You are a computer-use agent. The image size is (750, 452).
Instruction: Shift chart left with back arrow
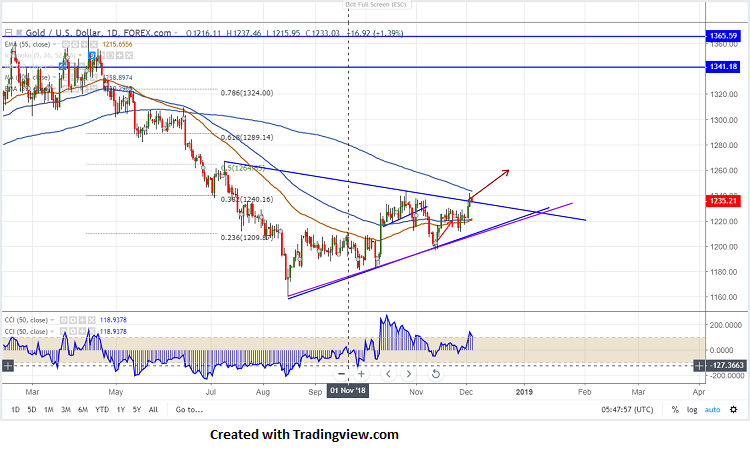tap(388, 374)
